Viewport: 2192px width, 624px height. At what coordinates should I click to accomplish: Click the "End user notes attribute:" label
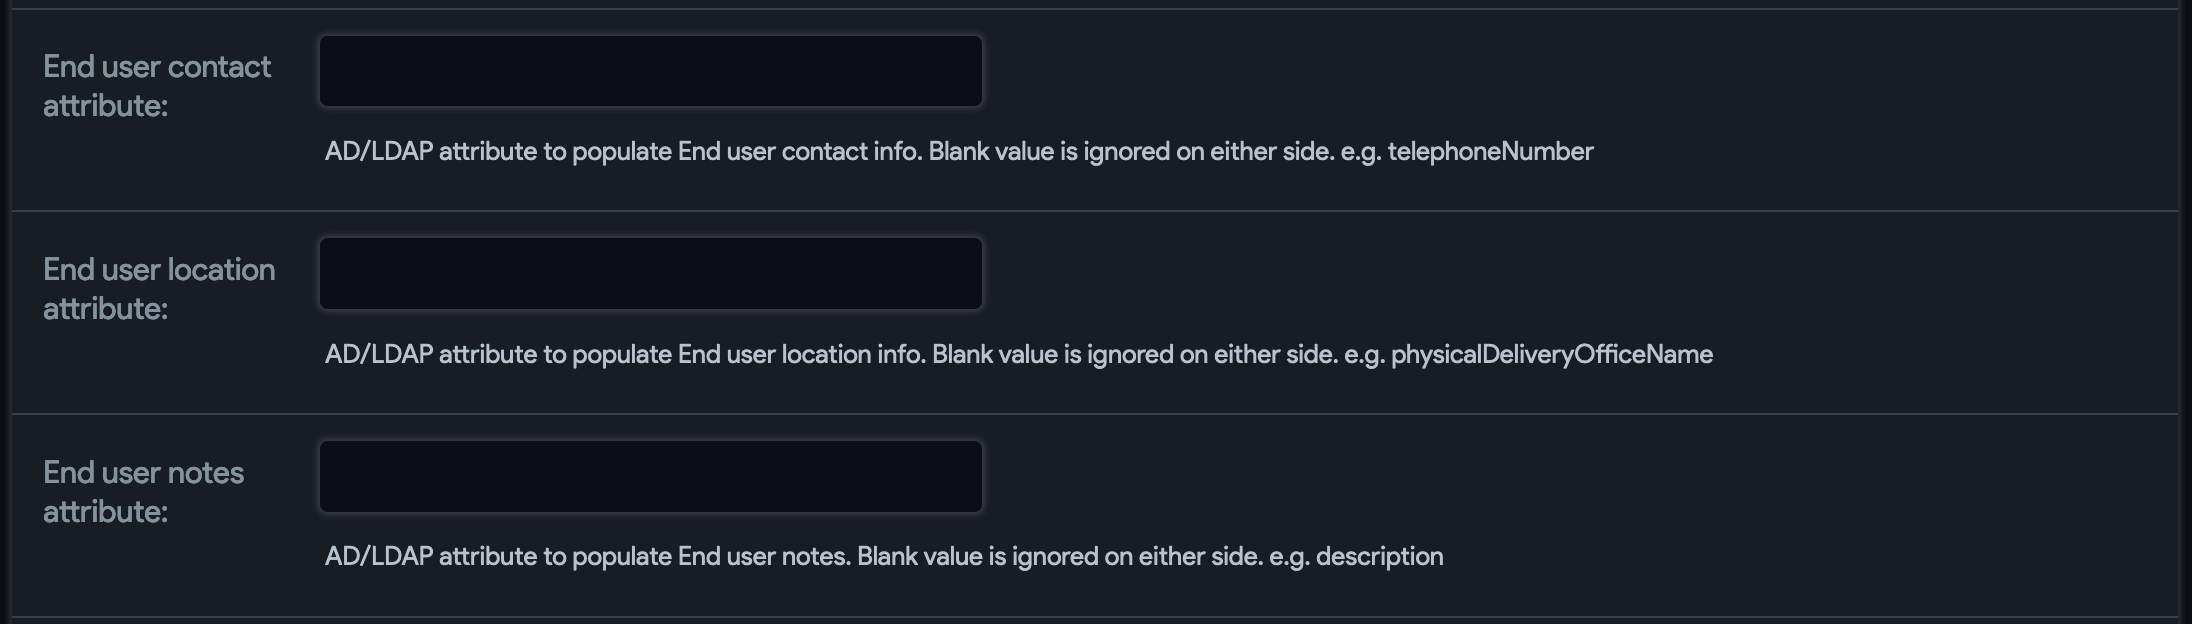click(x=143, y=492)
